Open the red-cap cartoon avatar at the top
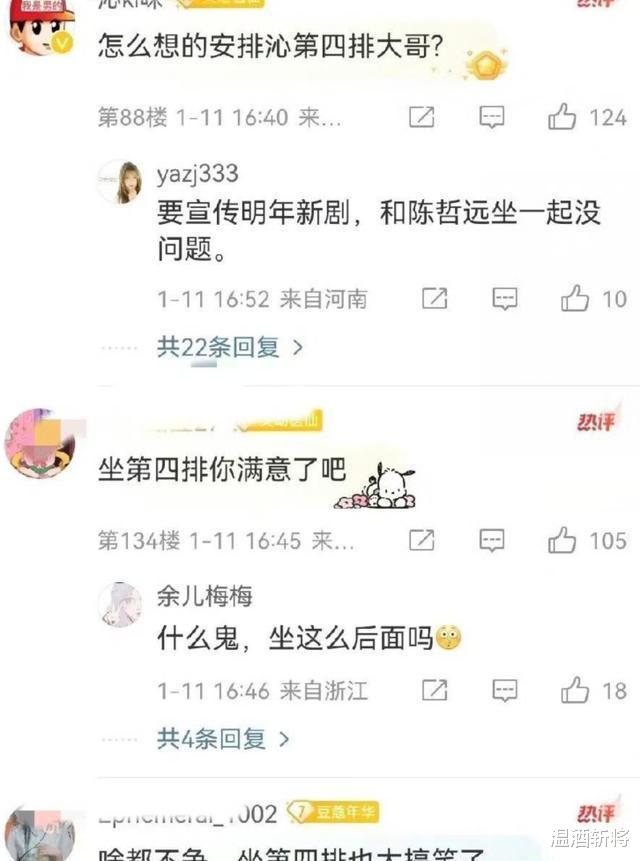 pyautogui.click(x=40, y=27)
